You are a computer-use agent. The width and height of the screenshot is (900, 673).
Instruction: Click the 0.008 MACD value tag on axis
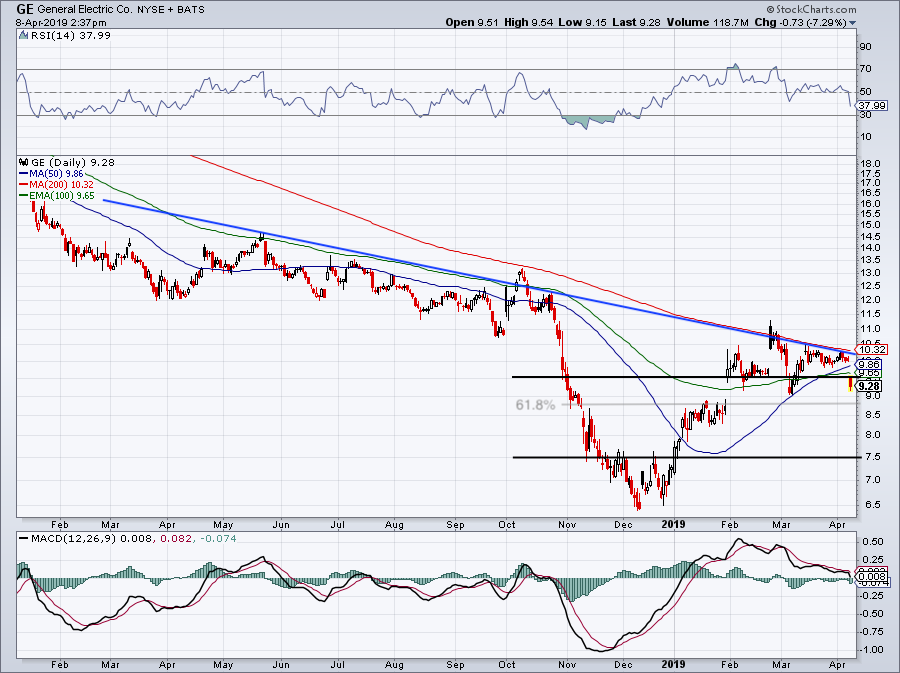(x=872, y=577)
